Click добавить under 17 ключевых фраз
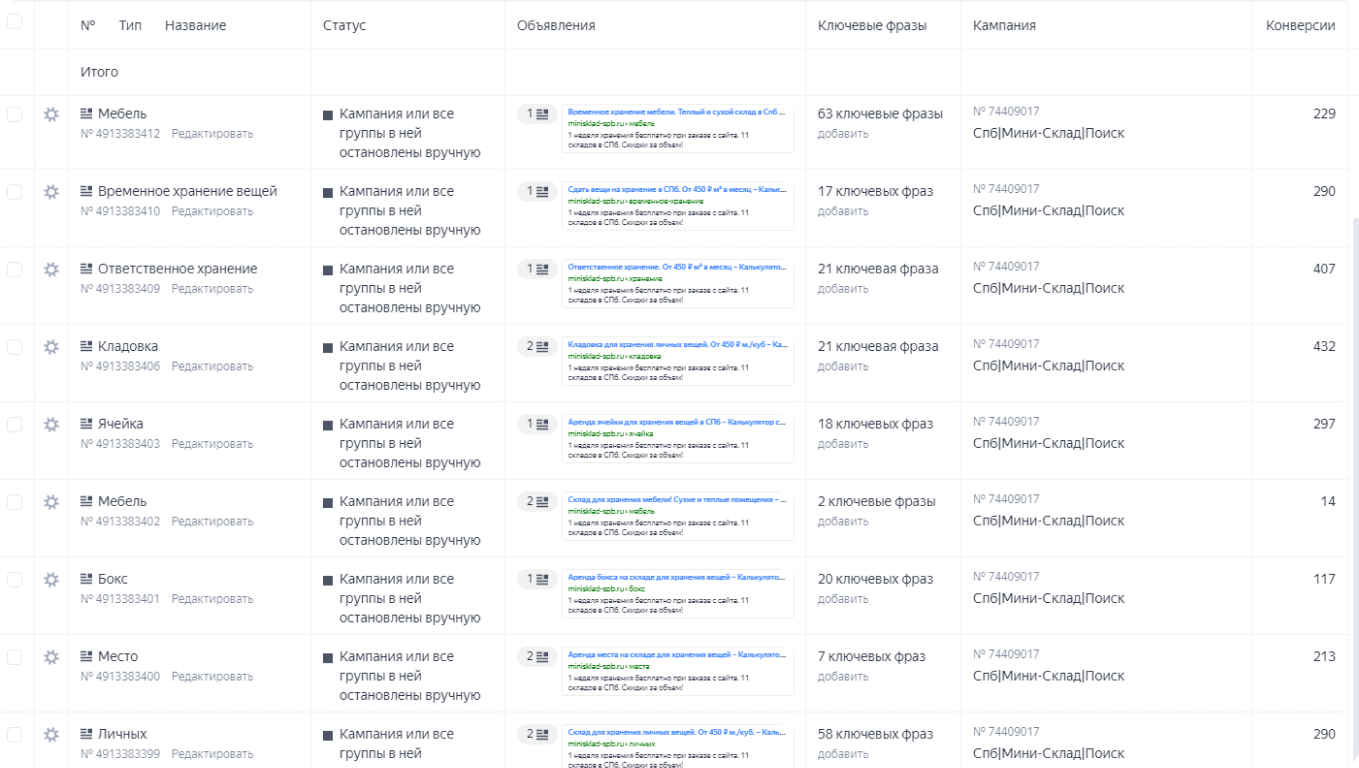 [843, 211]
